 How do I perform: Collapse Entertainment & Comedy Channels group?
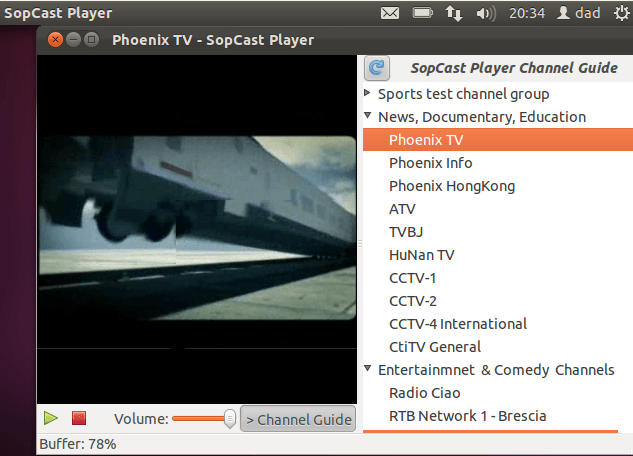point(368,370)
